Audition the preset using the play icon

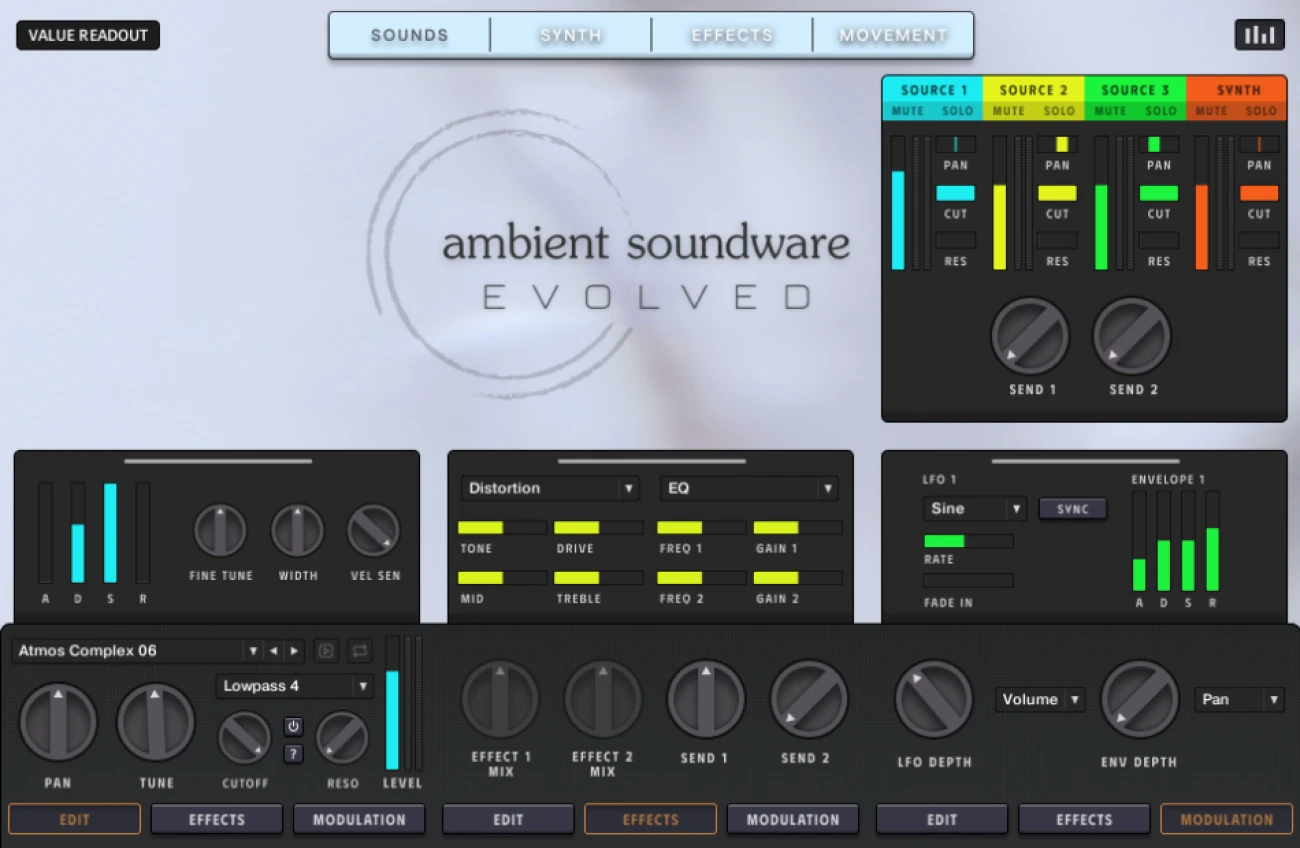pos(326,650)
